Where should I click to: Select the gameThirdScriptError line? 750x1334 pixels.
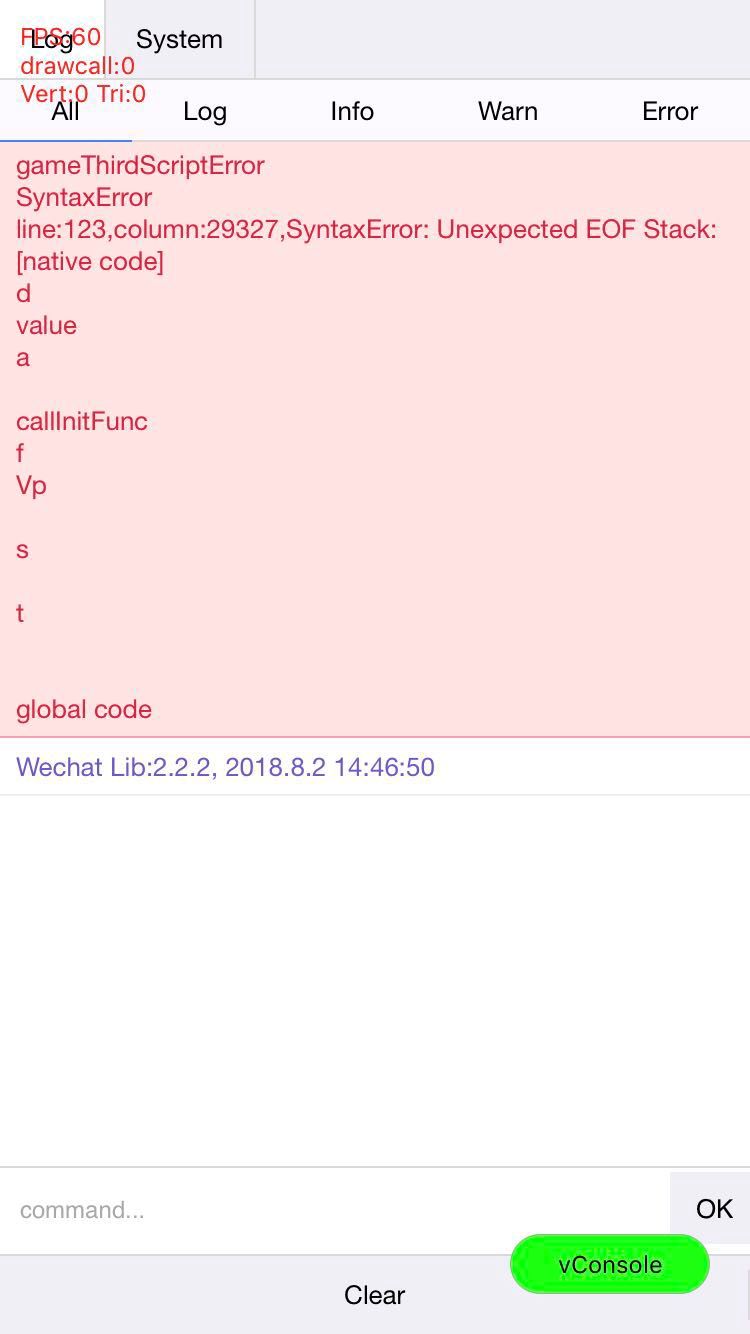[140, 165]
